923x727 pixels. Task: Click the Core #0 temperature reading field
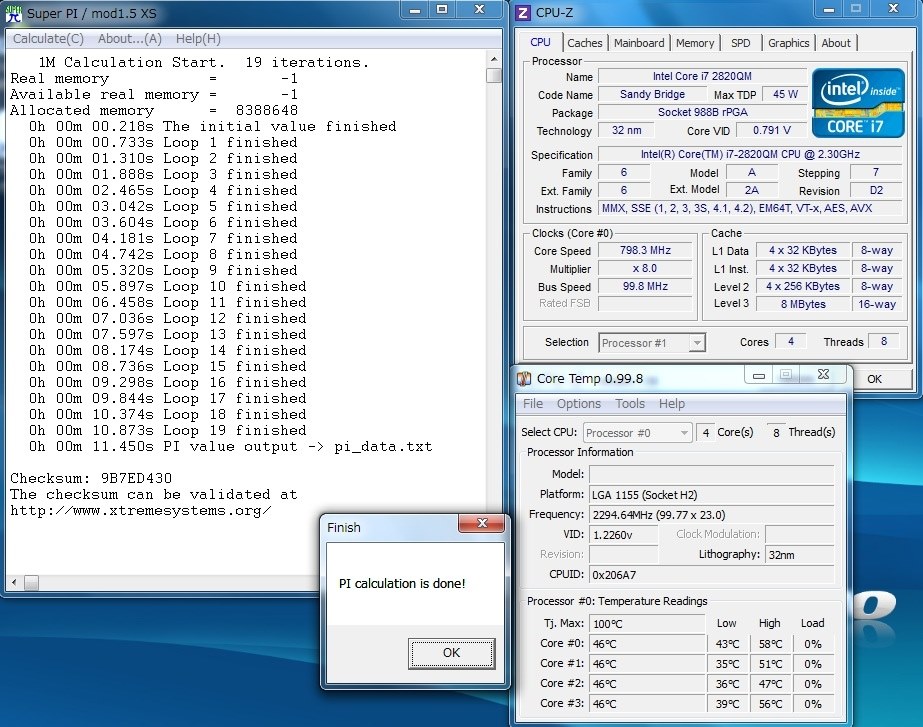click(647, 644)
